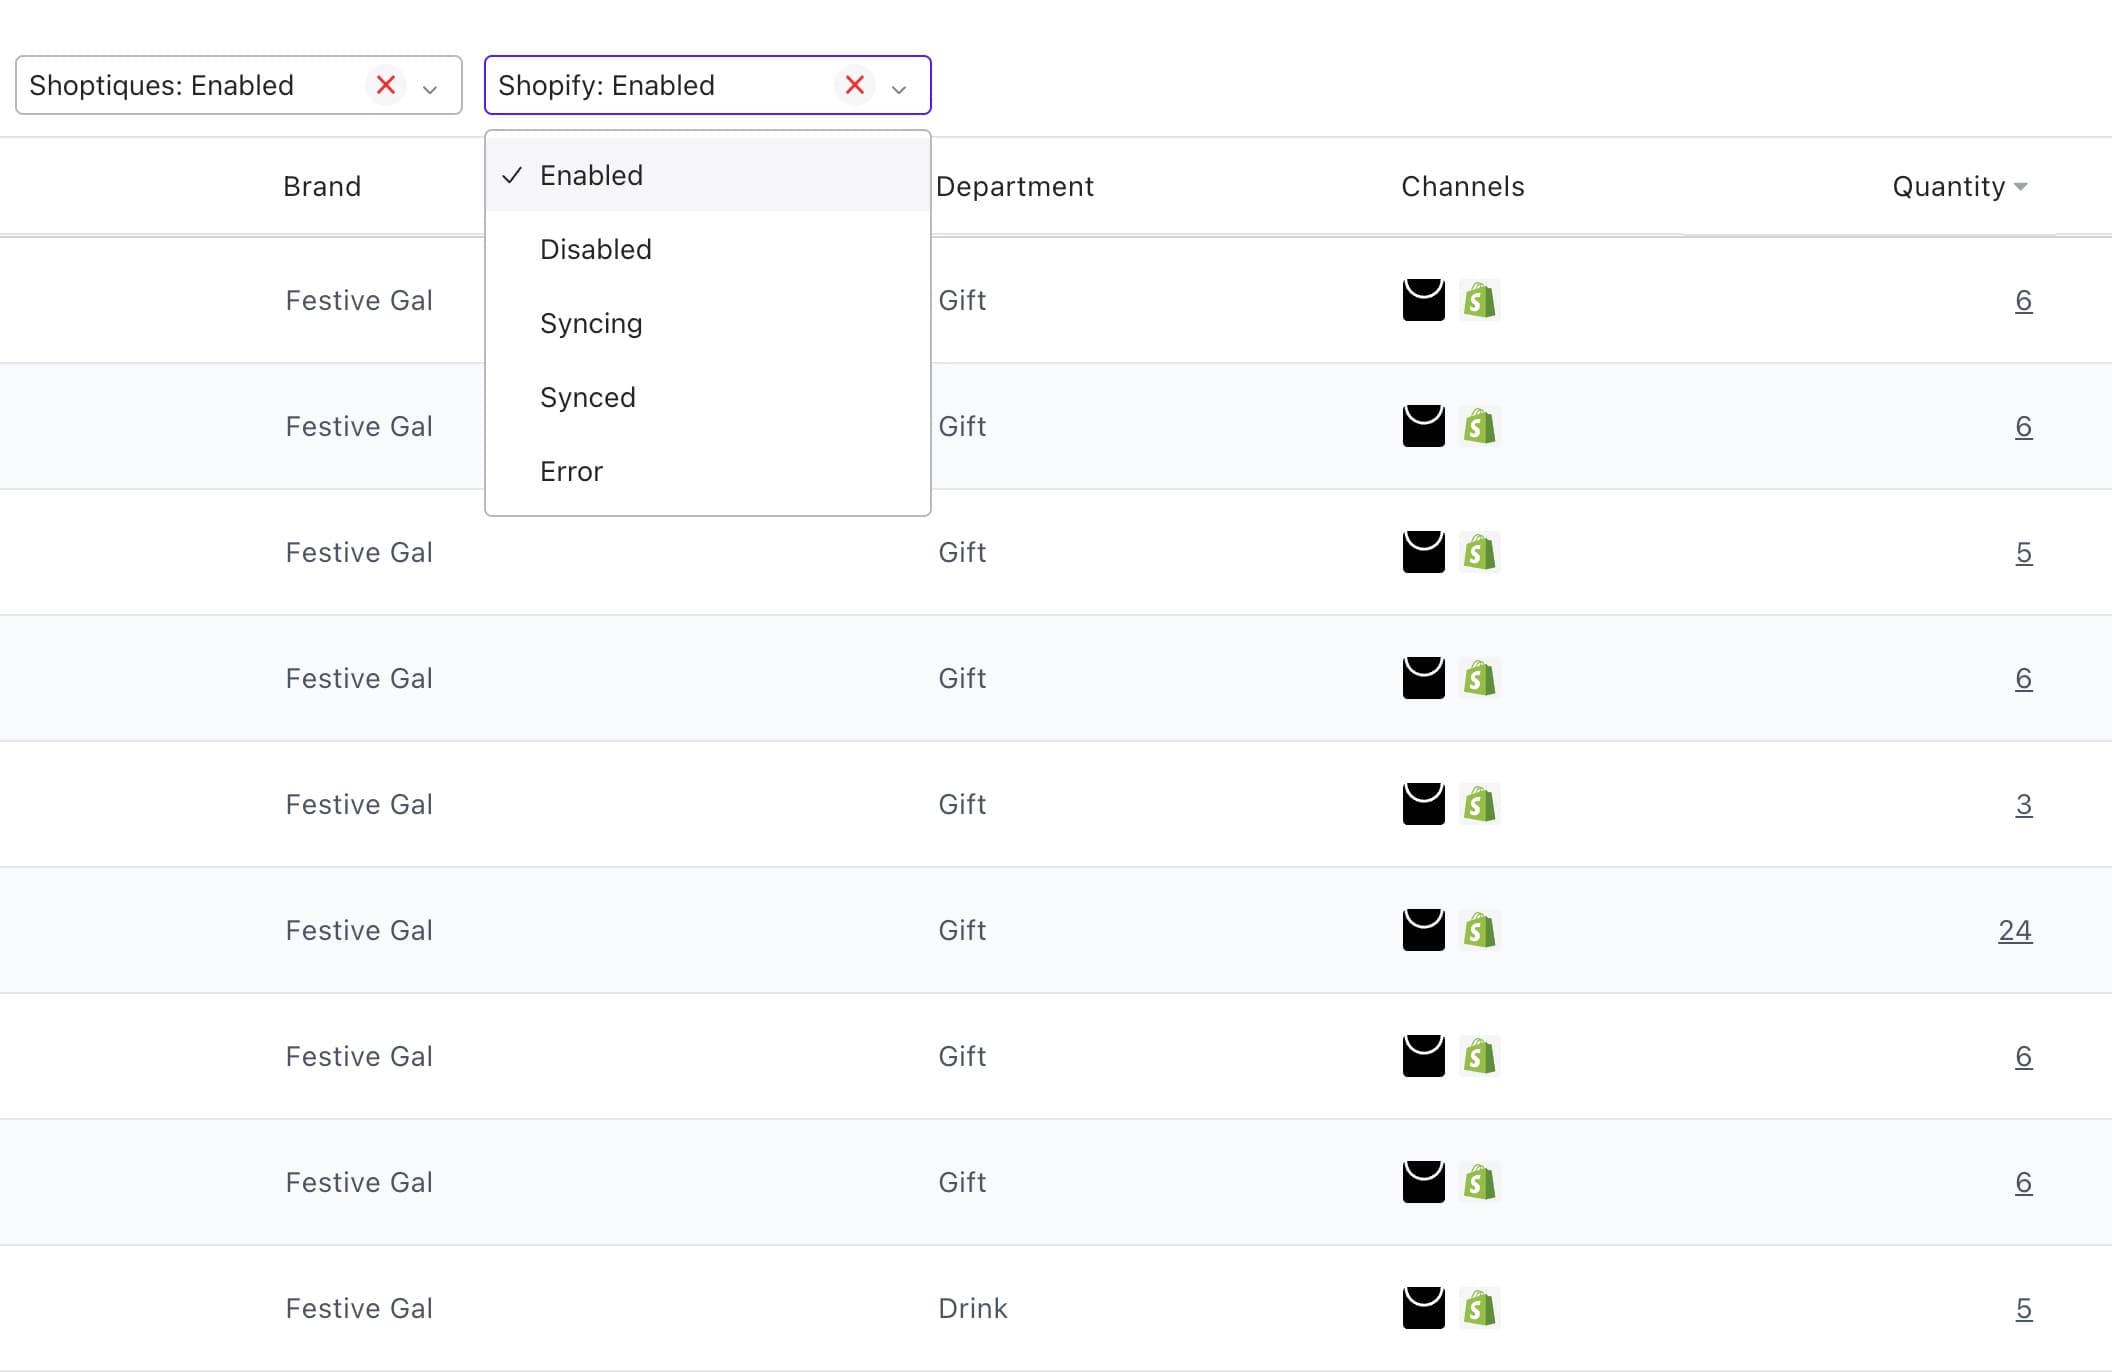This screenshot has height=1372, width=2112.
Task: Click Shopify icon in Gift row with quantity 5
Action: 1480,552
